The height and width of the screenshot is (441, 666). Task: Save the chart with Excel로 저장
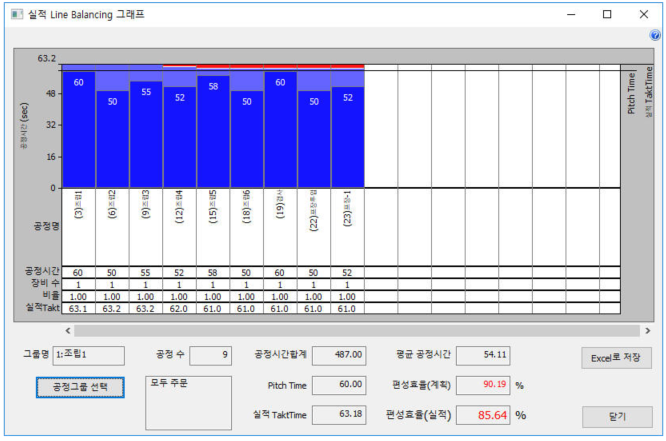tap(616, 357)
